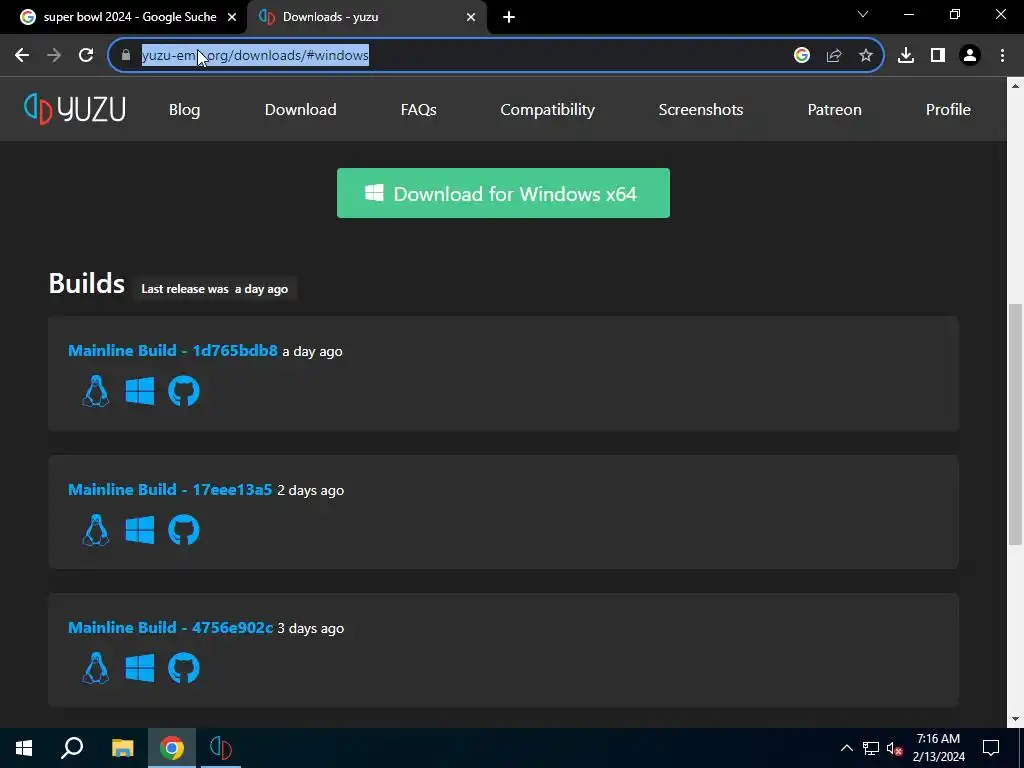Image resolution: width=1024 pixels, height=768 pixels.
Task: Open the network tray icon
Action: click(x=871, y=748)
